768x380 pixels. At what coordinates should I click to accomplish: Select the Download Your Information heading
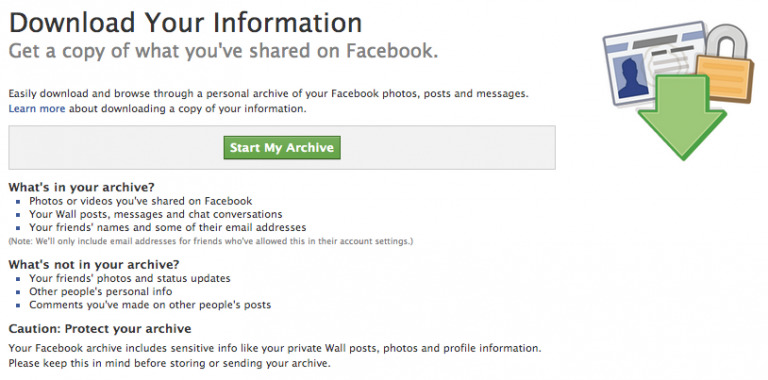click(185, 23)
